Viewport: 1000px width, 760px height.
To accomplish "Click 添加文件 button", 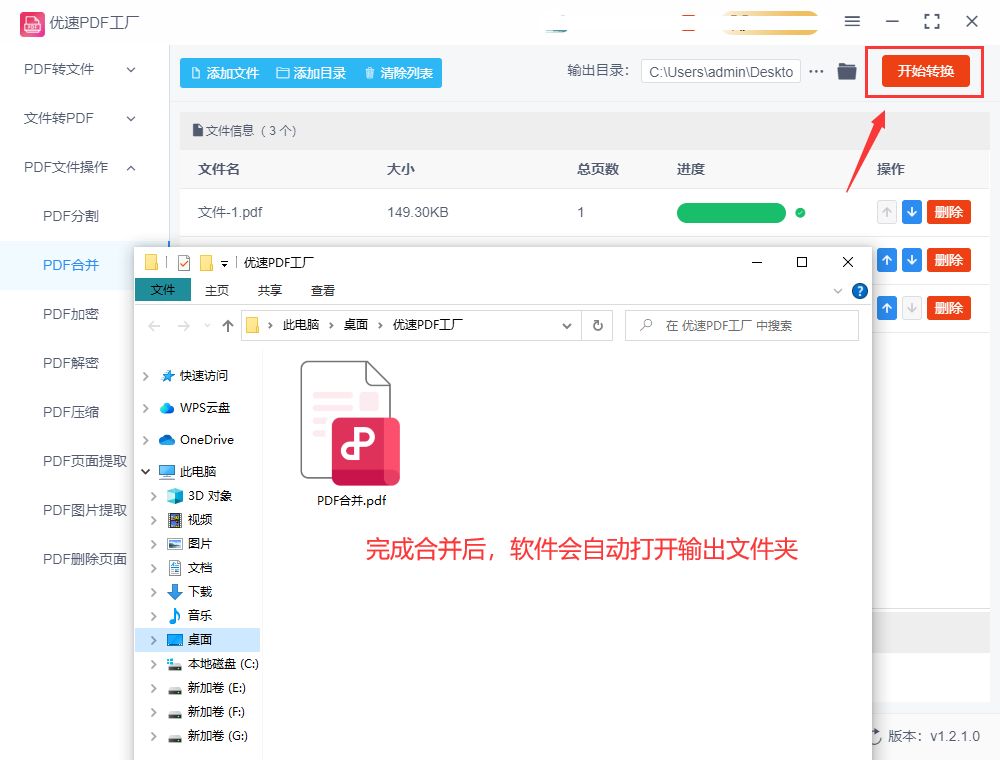I will pyautogui.click(x=225, y=73).
